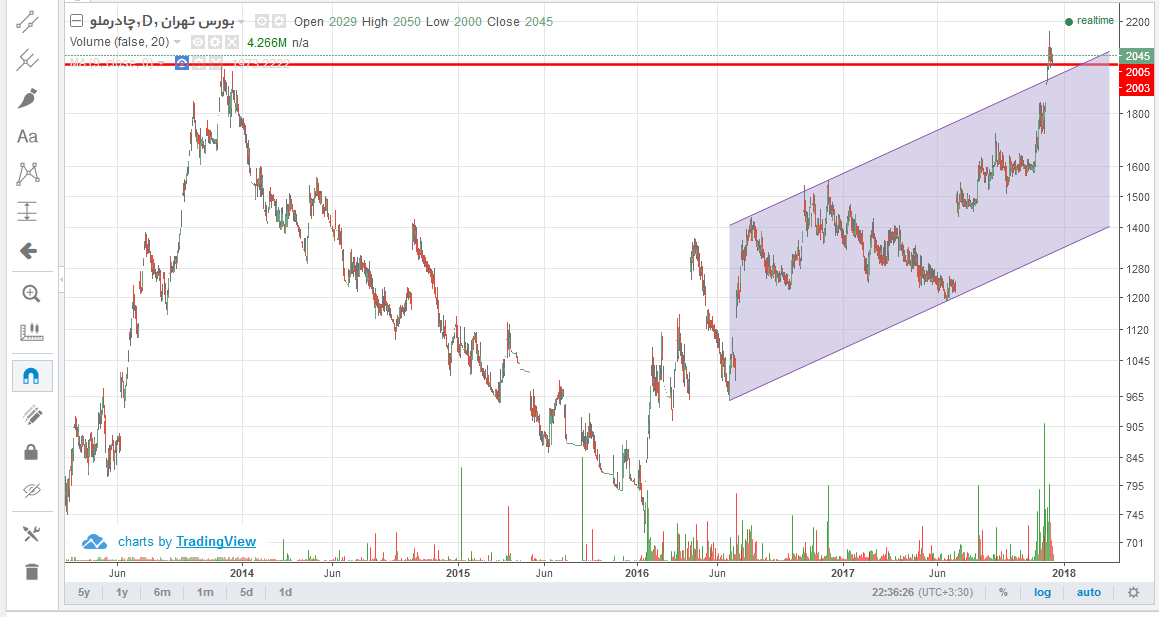This screenshot has width=1159, height=617.
Task: Choose the brush drawing tool
Action: pos(29,98)
